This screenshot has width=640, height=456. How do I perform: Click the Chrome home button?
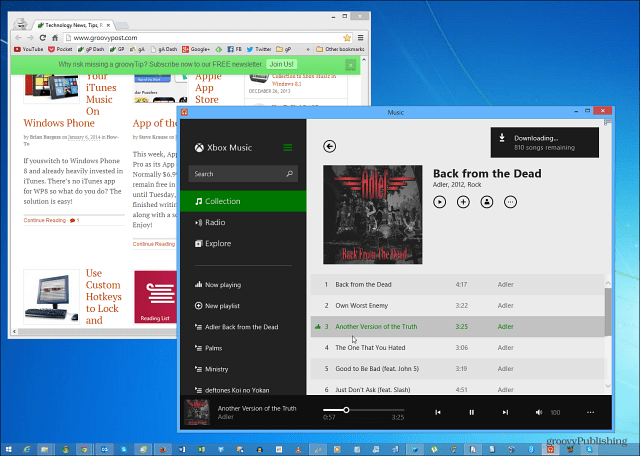coord(55,38)
